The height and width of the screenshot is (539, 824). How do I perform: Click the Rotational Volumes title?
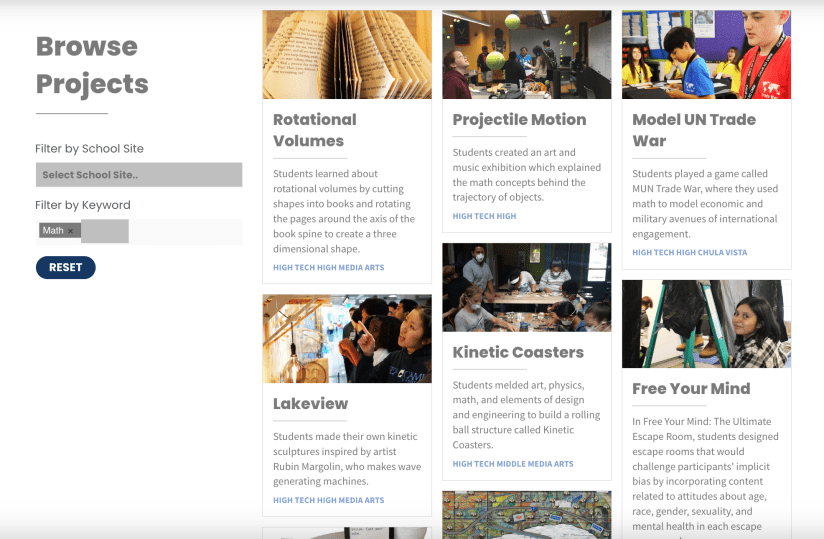click(x=314, y=130)
